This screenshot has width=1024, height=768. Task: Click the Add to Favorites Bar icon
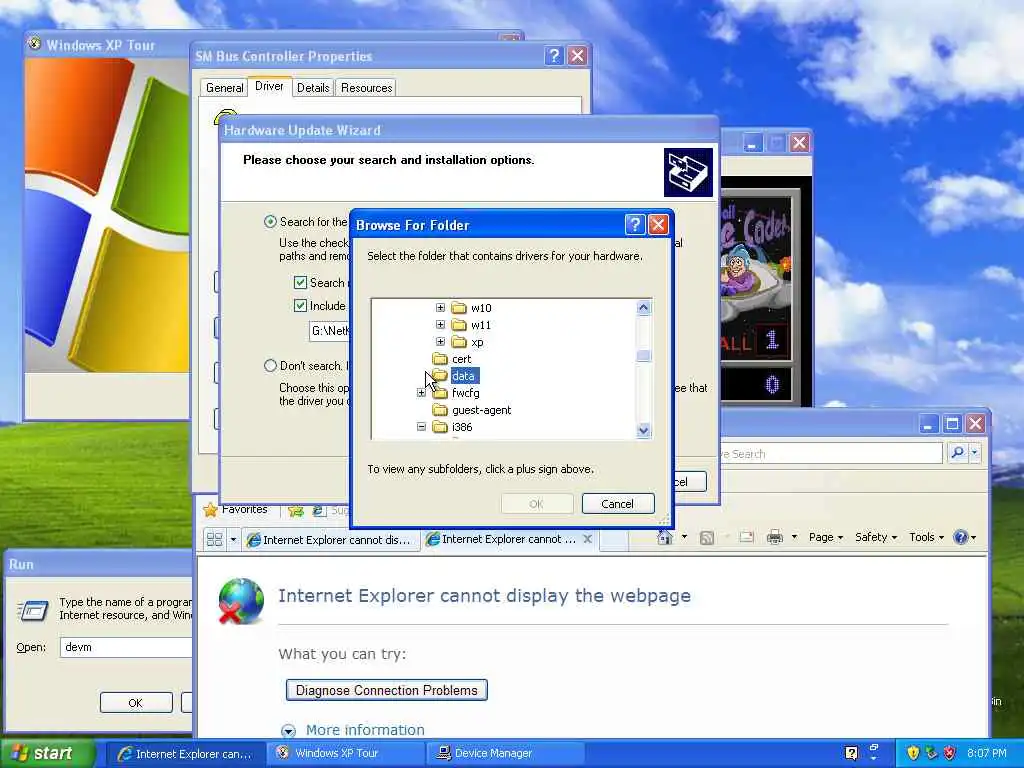click(x=296, y=511)
